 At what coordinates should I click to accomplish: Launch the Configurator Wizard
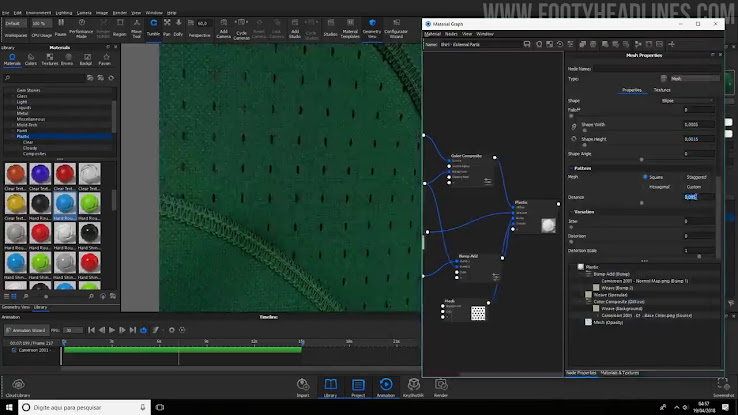396,28
